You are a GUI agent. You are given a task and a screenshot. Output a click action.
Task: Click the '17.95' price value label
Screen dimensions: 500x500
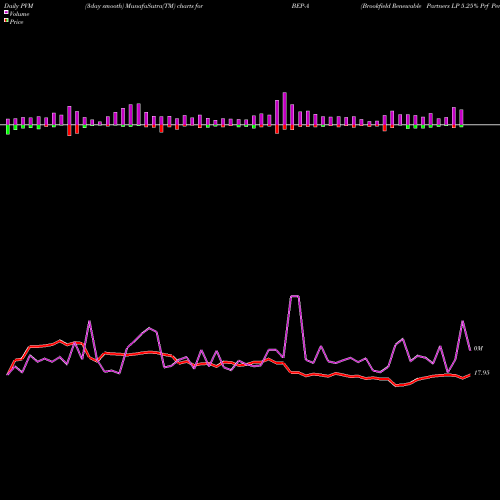482,373
